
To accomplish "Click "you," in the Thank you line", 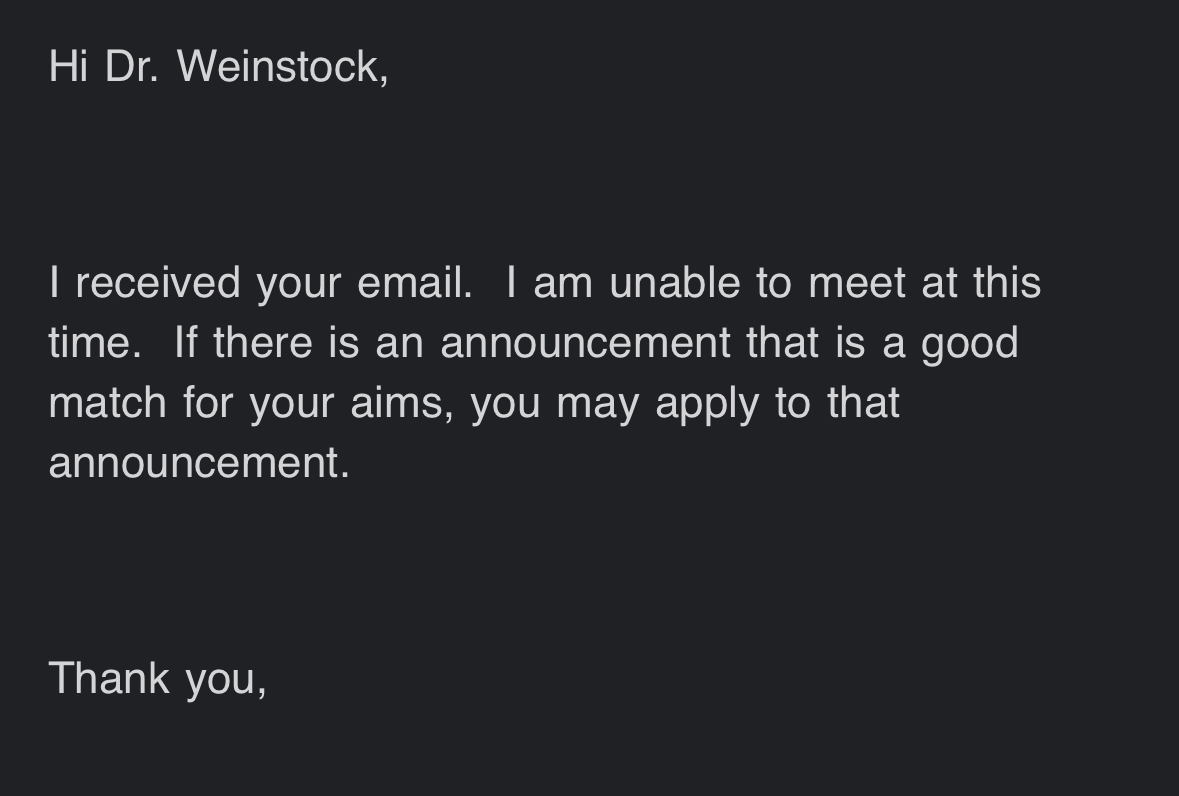I will point(226,678).
